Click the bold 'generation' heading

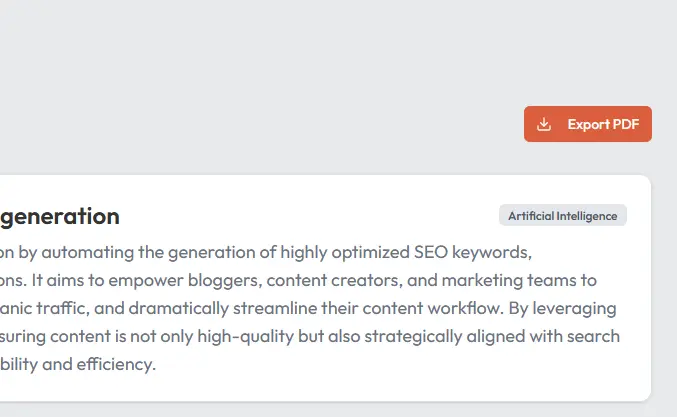click(x=60, y=216)
